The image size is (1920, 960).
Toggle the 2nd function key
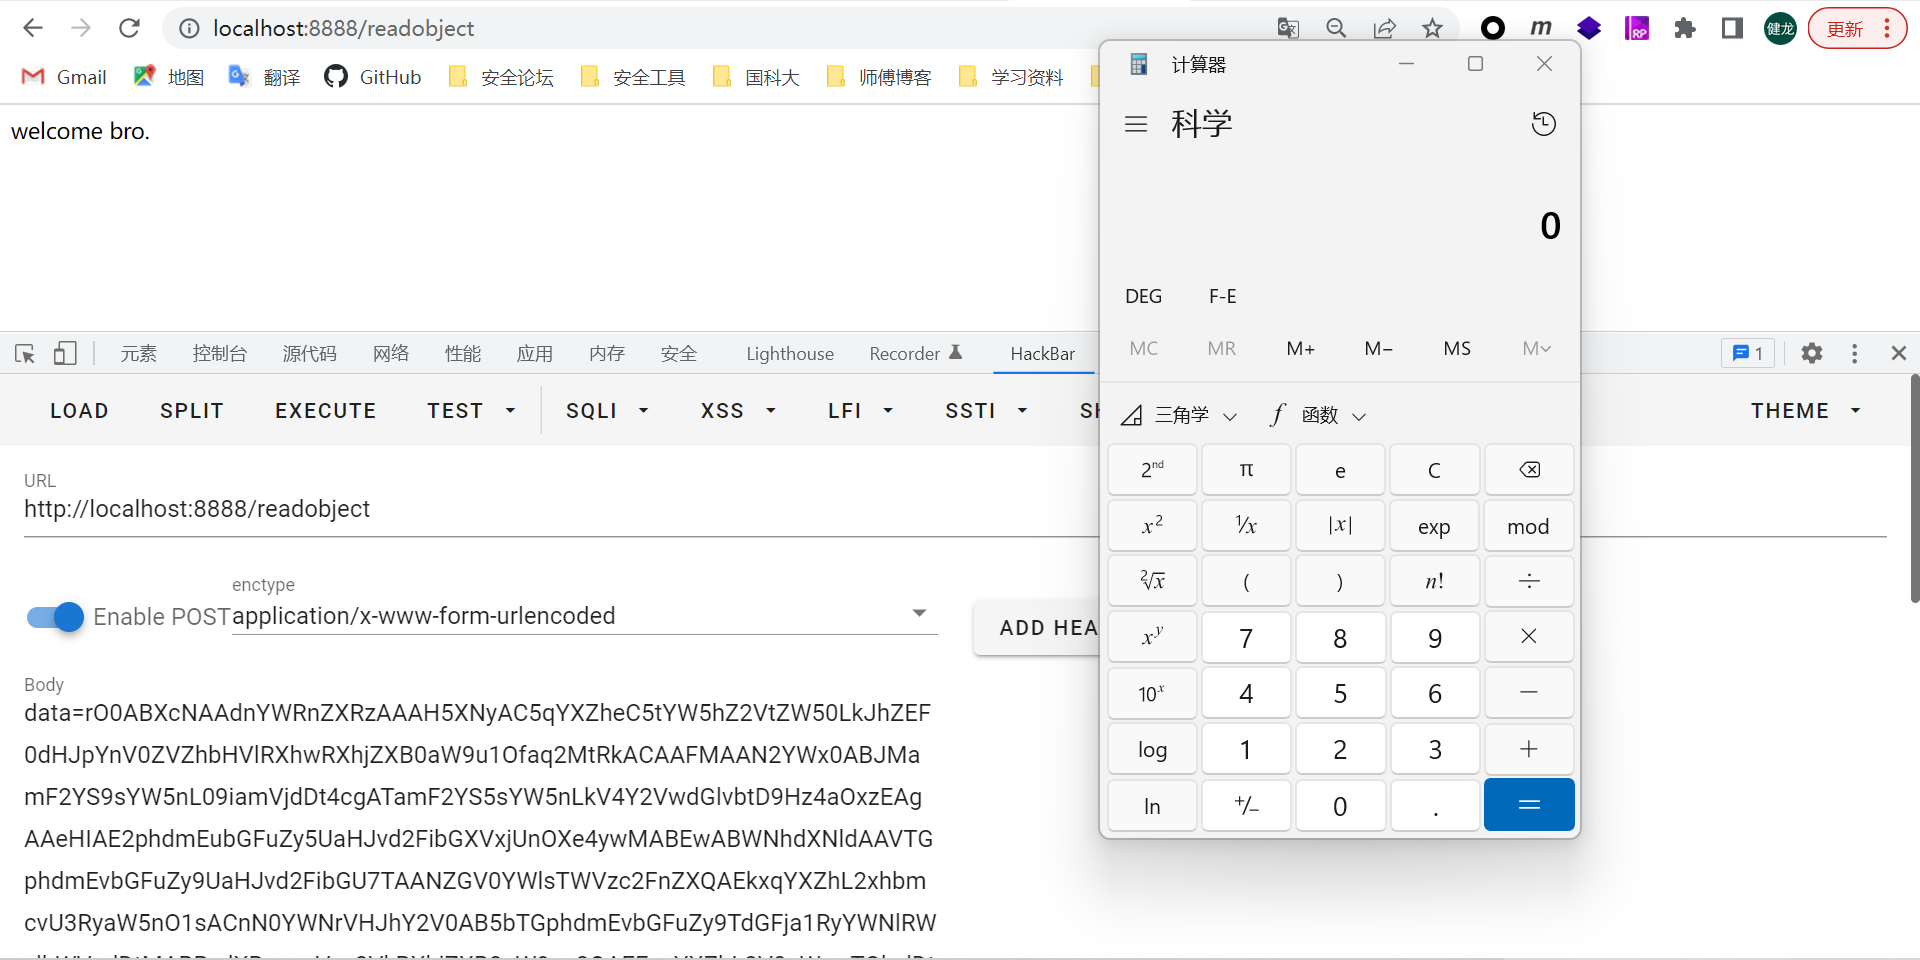pos(1152,470)
